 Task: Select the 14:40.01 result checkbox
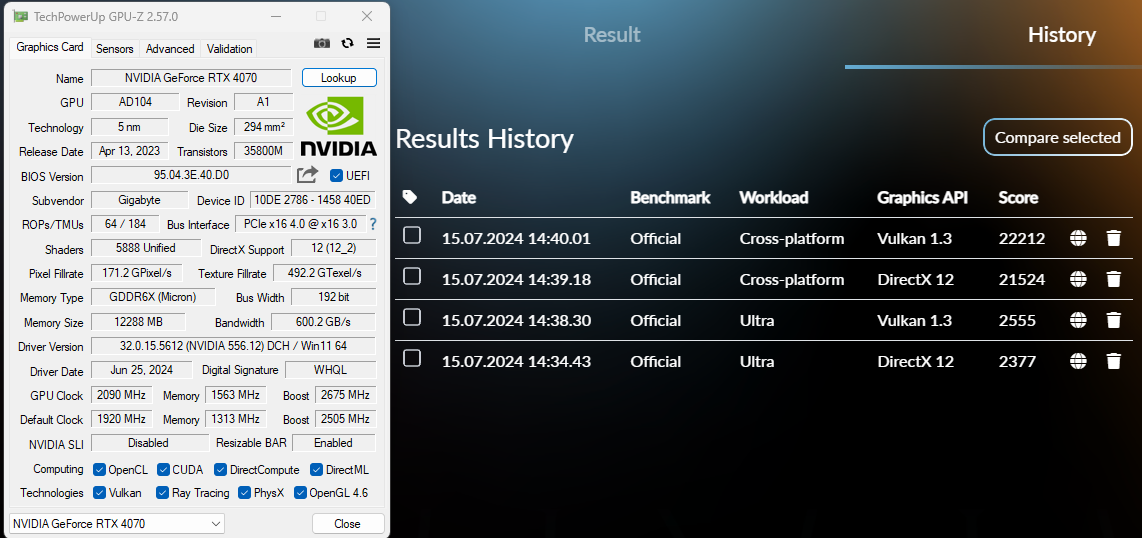(412, 235)
